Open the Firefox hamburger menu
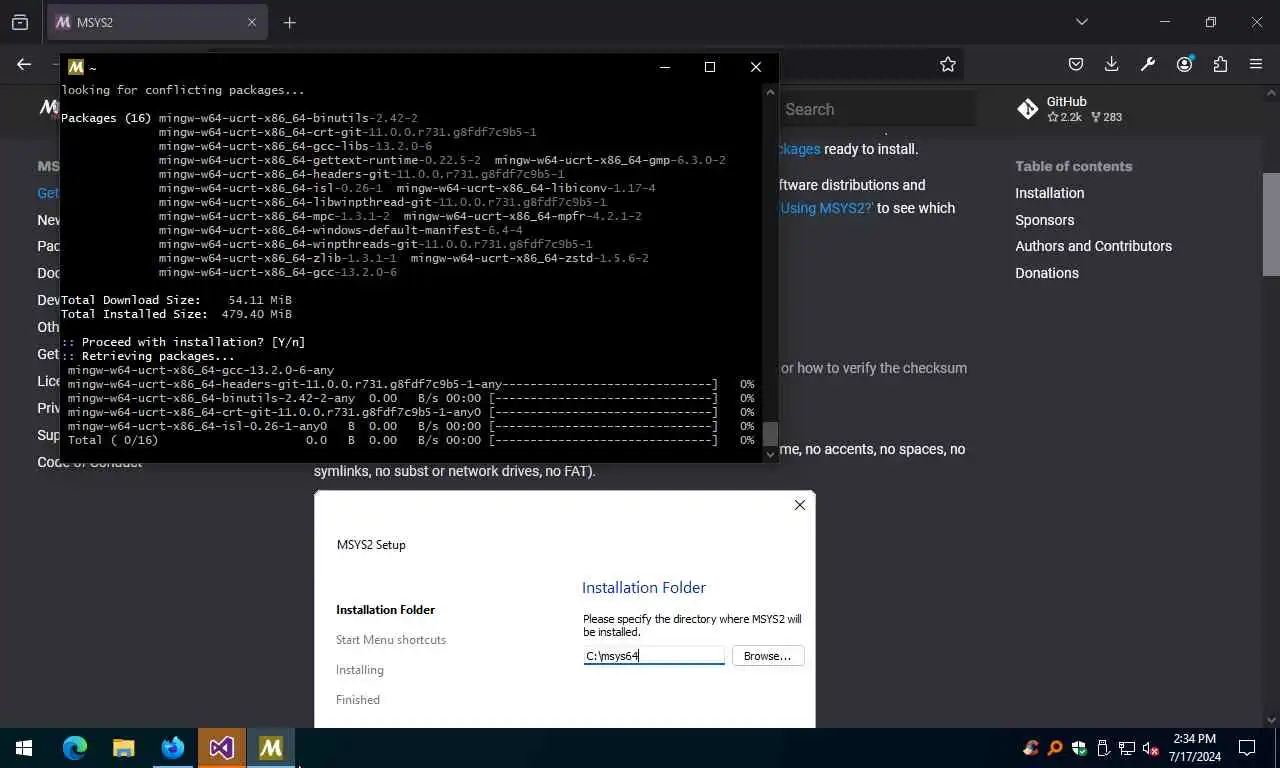The image size is (1280, 768). coord(1256,64)
